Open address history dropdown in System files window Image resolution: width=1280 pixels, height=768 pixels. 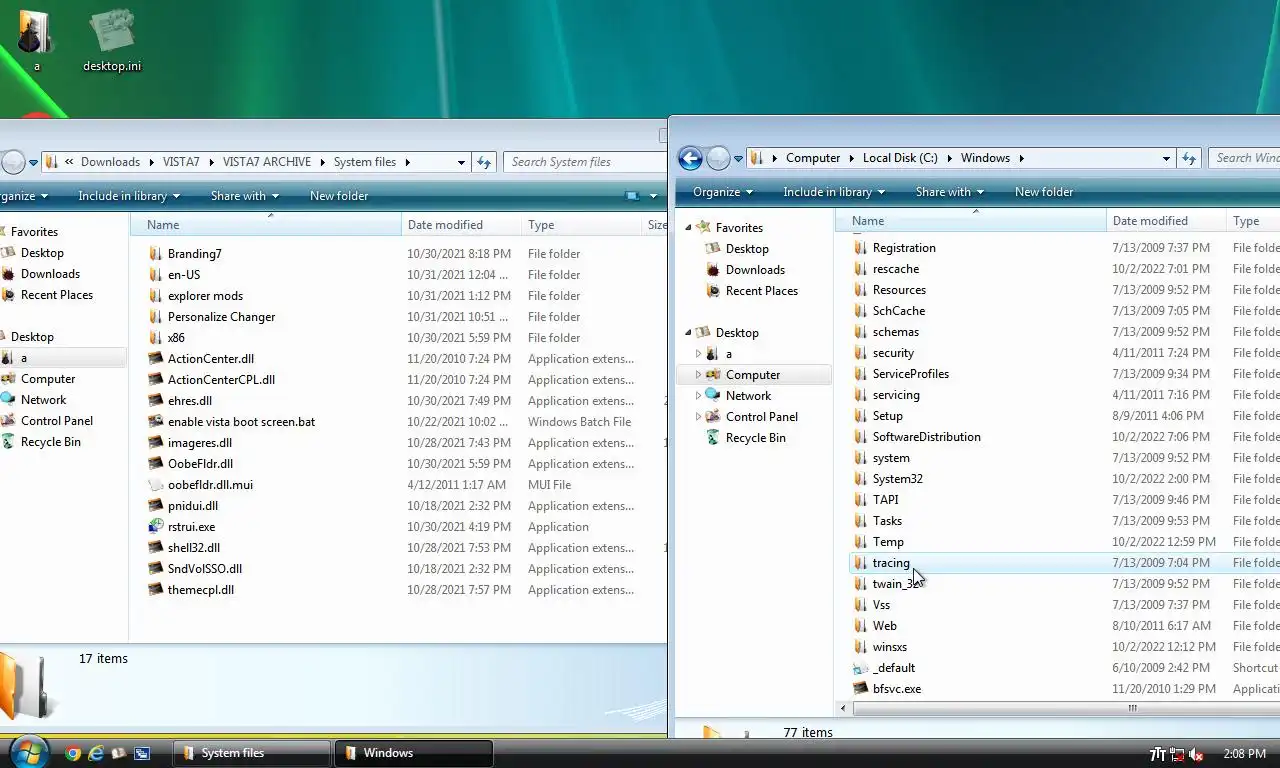461,162
